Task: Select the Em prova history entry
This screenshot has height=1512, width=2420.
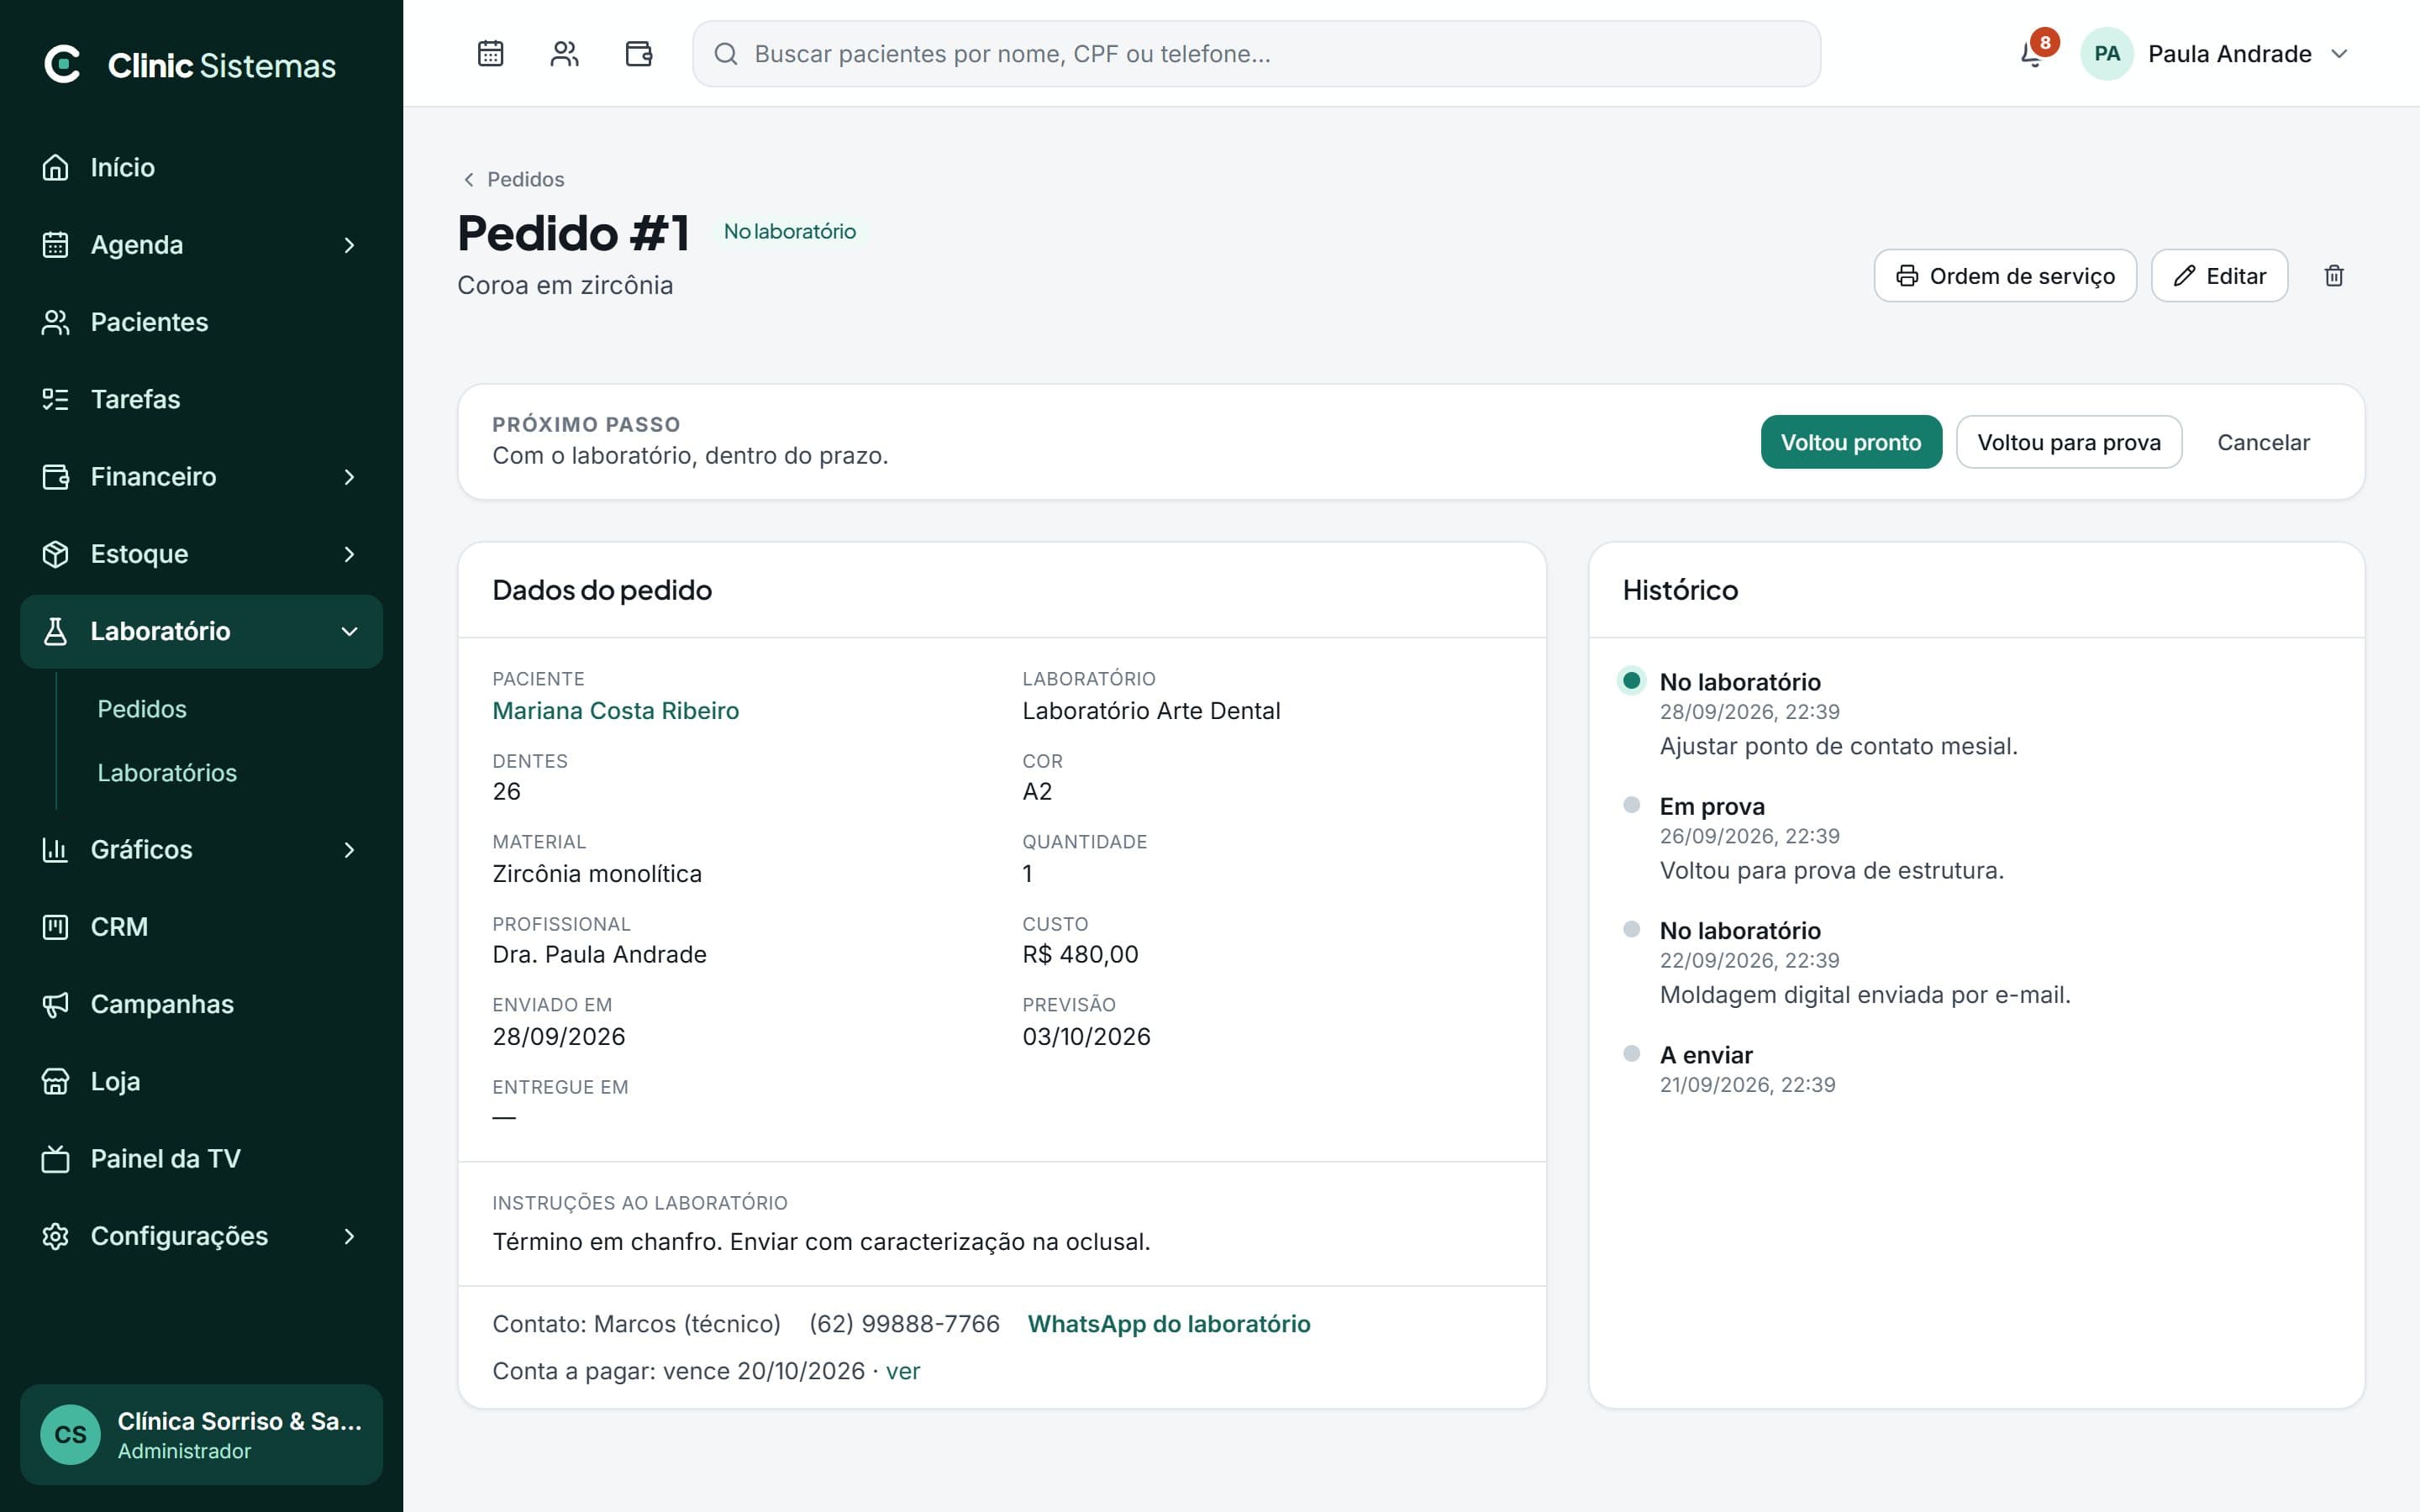Action: [1712, 807]
